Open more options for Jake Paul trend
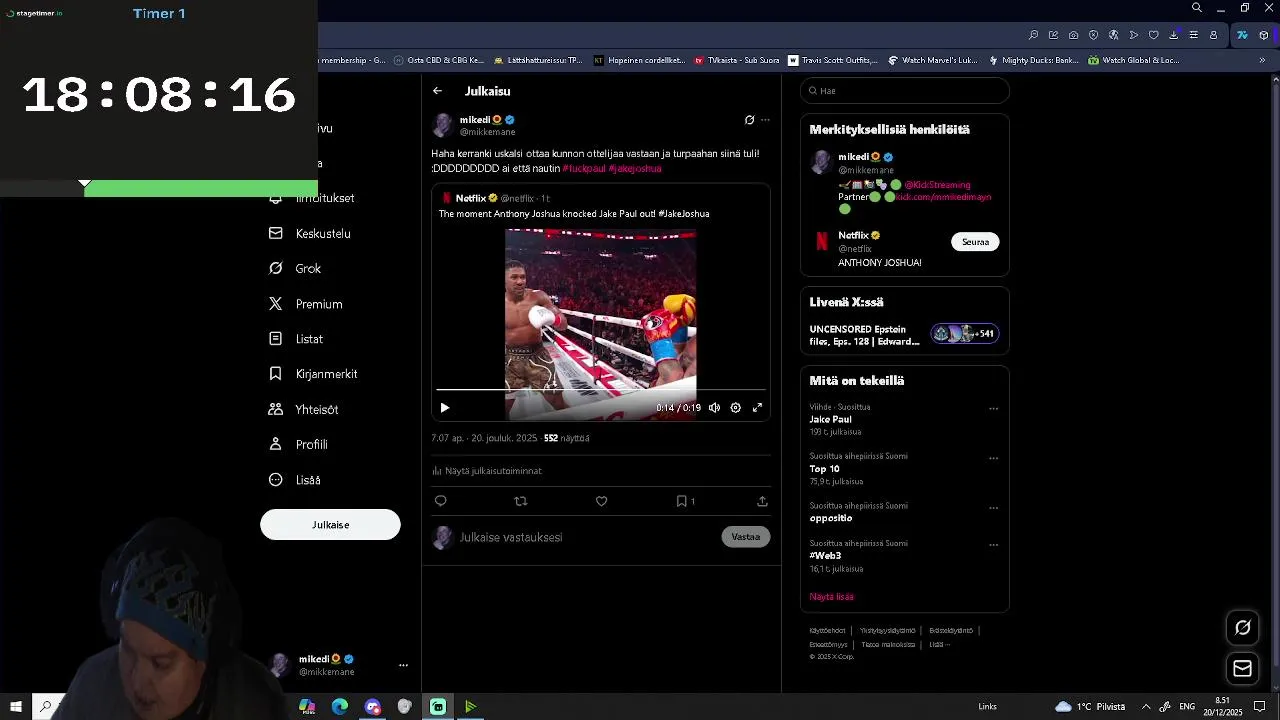The image size is (1280, 720). tap(993, 408)
